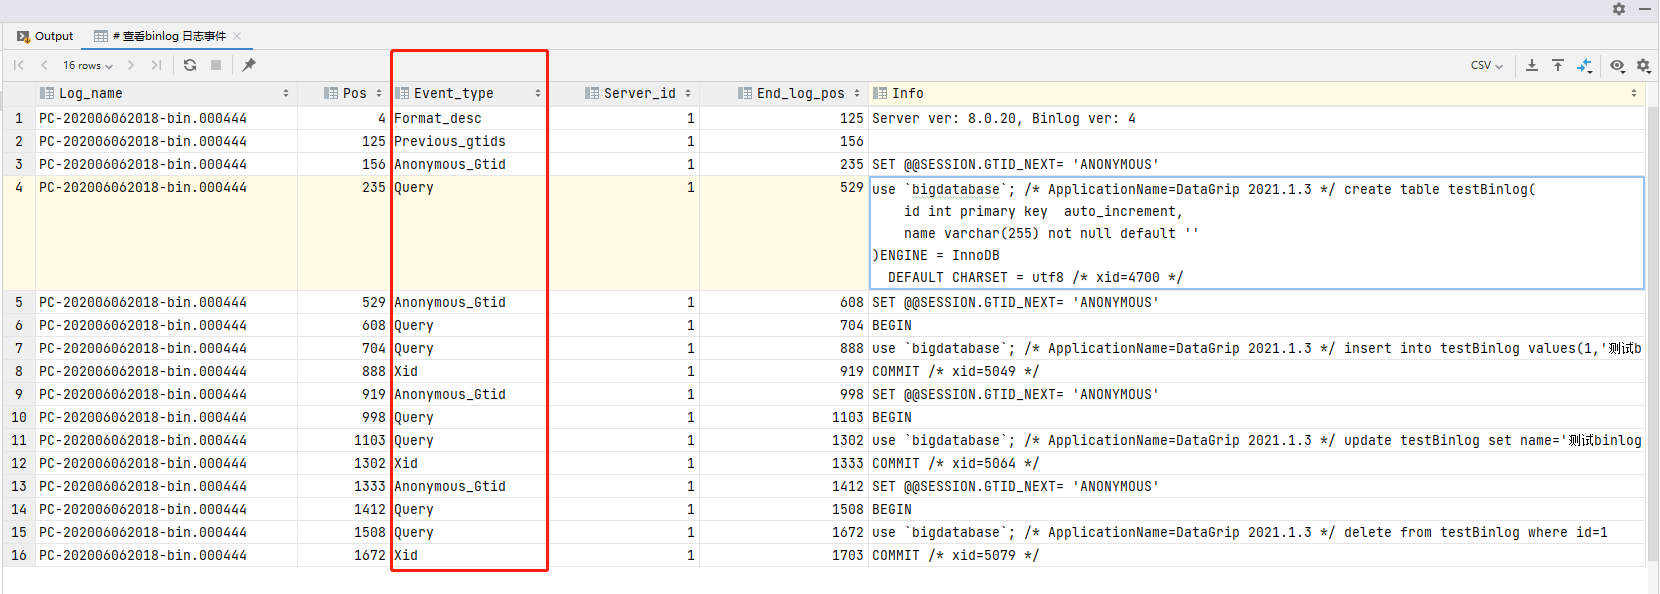Sort by Info column arrows
1660x594 pixels.
[x=1634, y=93]
